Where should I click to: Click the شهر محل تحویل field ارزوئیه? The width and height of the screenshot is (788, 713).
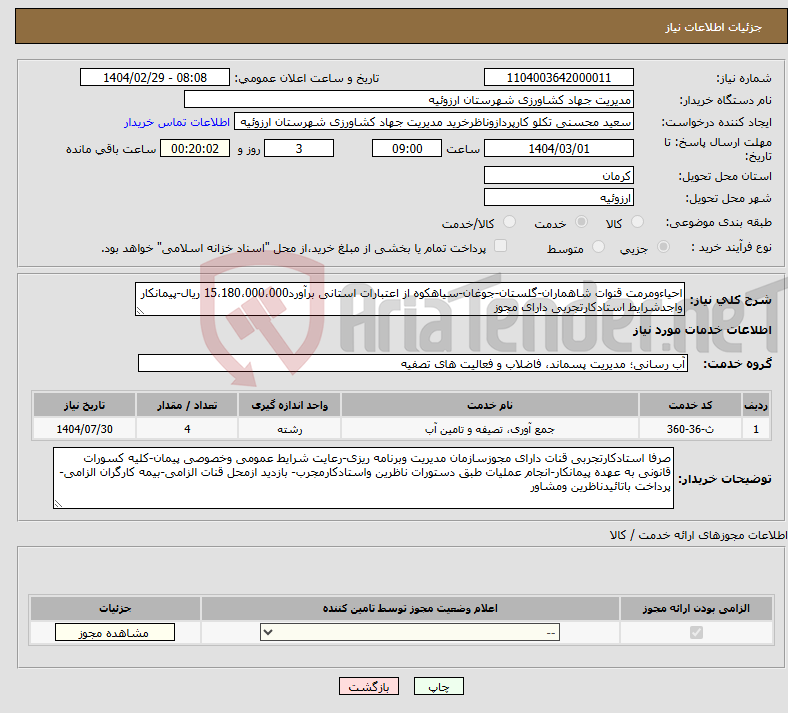[x=558, y=197]
